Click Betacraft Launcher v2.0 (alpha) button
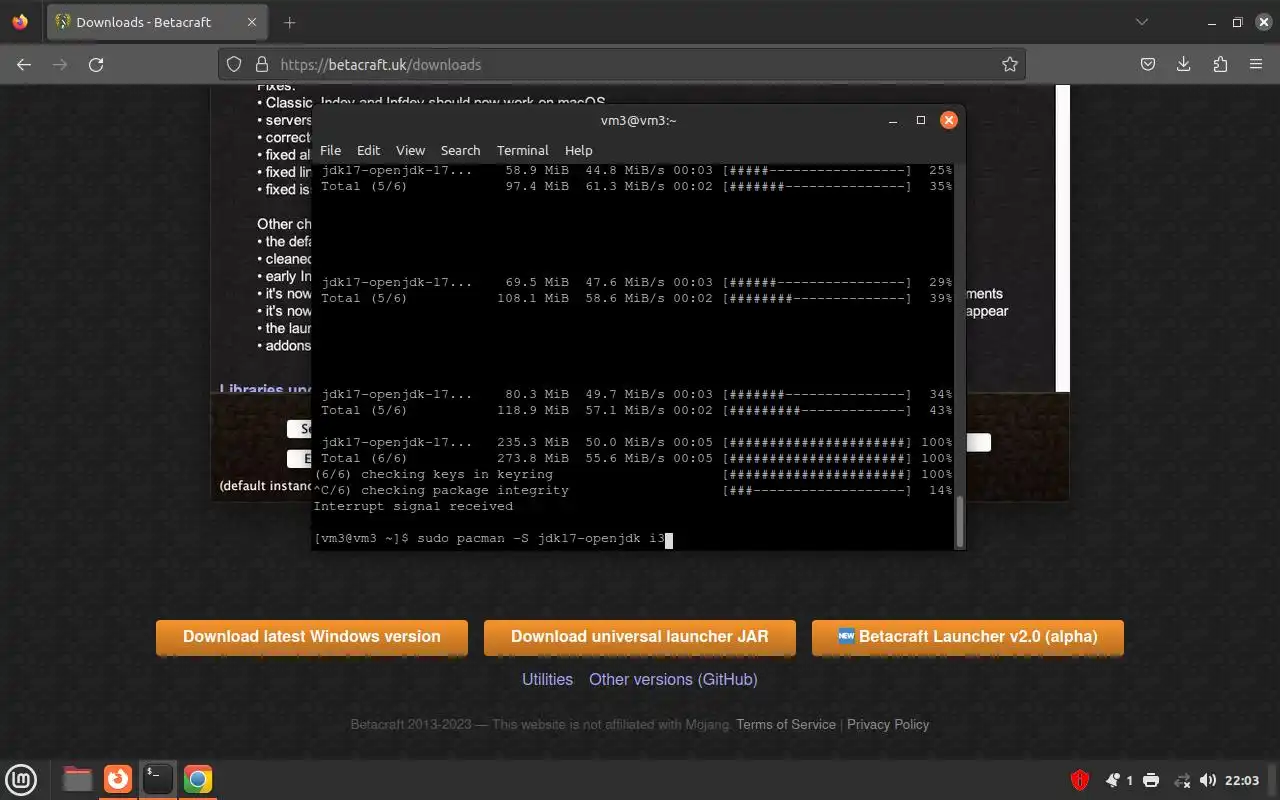Image resolution: width=1280 pixels, height=800 pixels. click(968, 637)
